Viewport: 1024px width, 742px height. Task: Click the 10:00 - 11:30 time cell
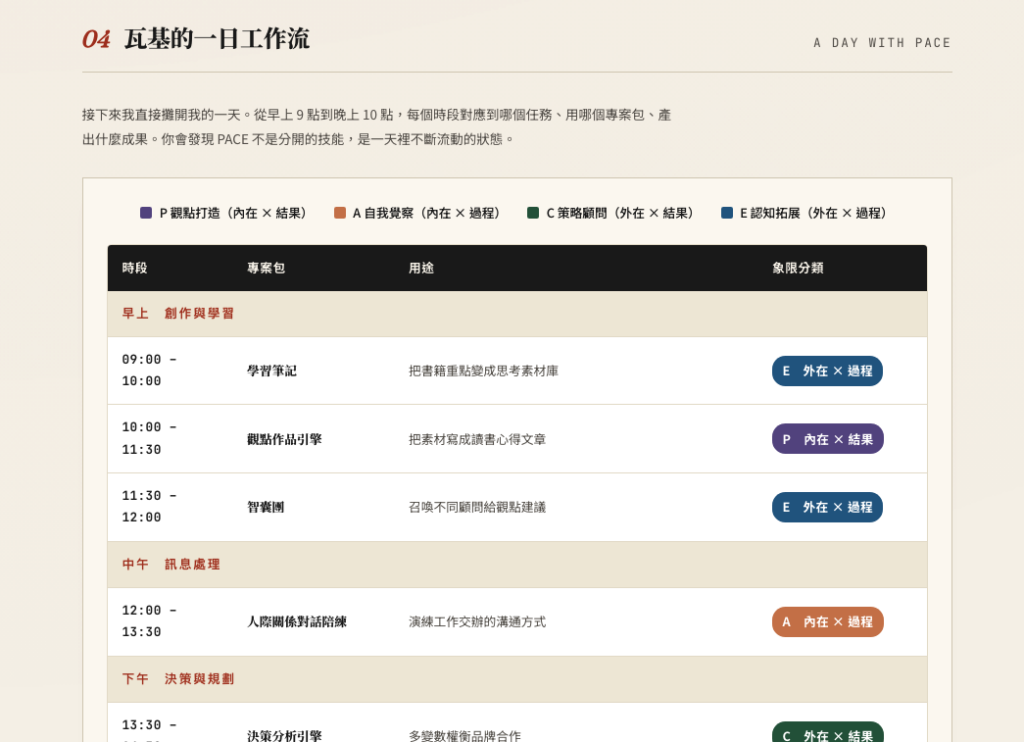pyautogui.click(x=149, y=438)
